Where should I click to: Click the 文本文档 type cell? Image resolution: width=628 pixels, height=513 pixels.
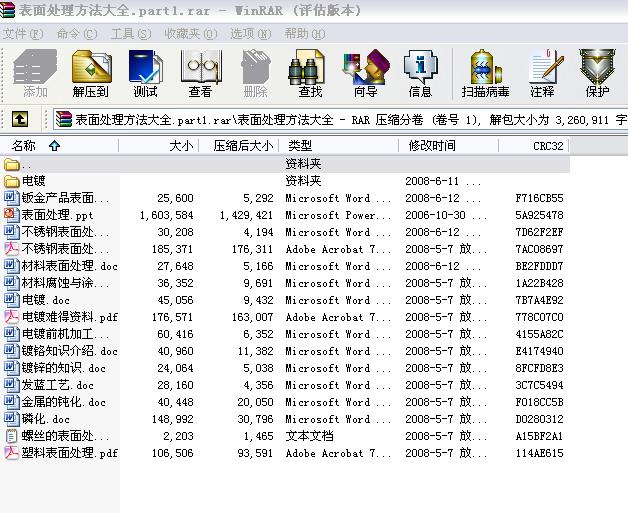coord(309,436)
